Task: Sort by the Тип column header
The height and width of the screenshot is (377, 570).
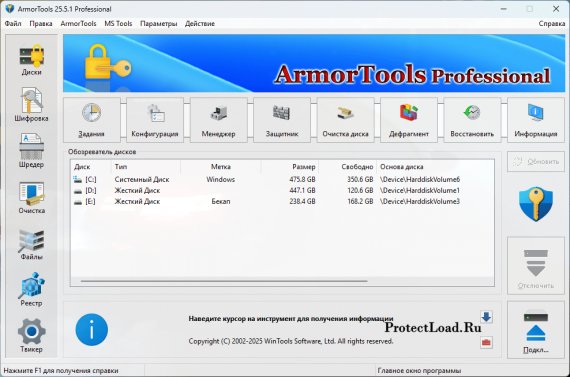Action: click(146, 167)
